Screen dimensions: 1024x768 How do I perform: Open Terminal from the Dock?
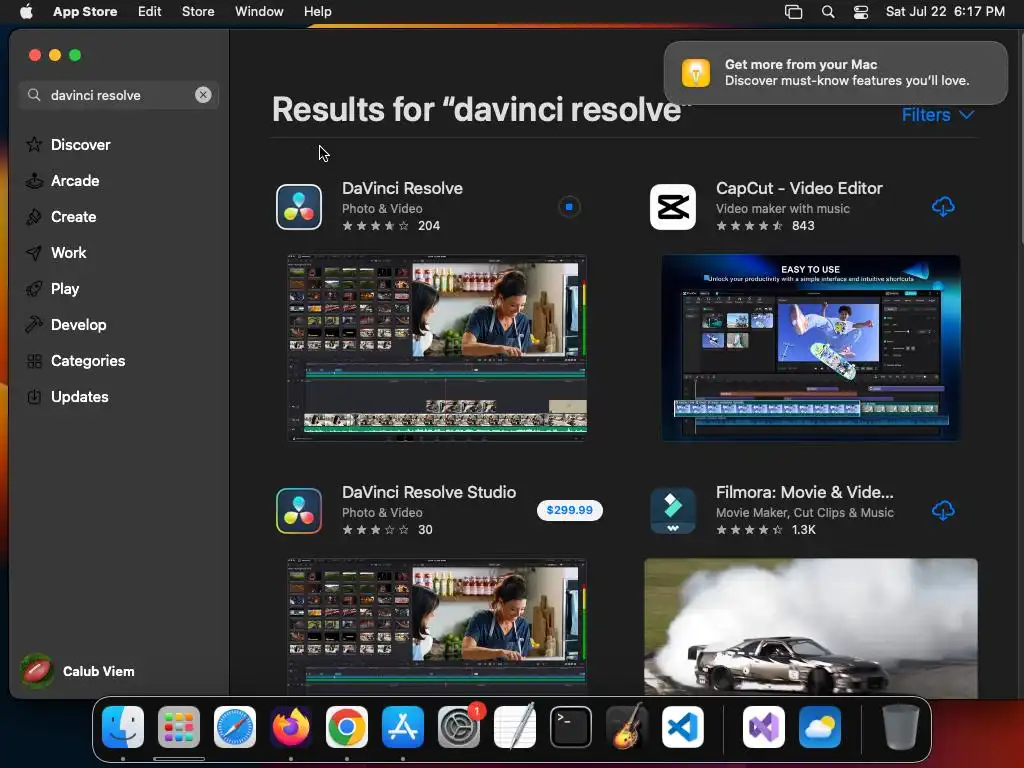(x=571, y=727)
